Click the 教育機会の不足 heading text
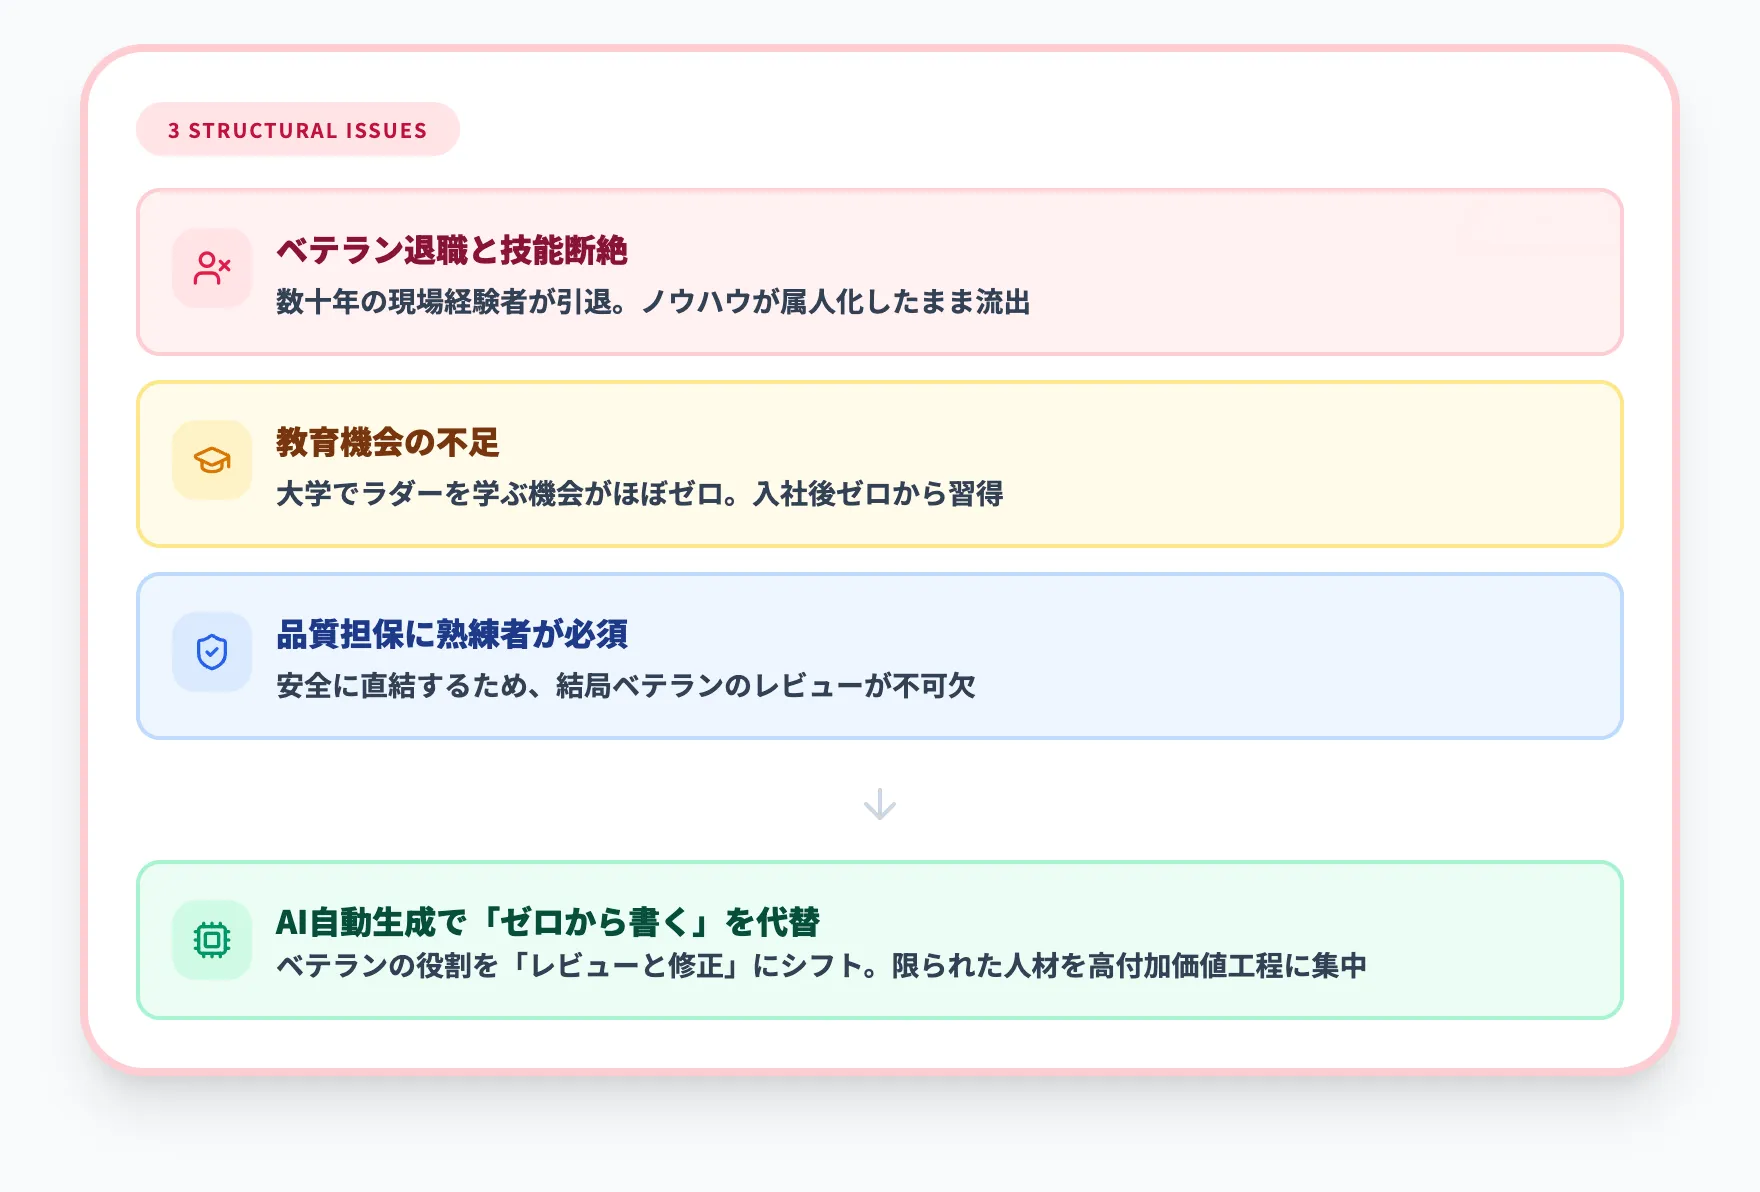This screenshot has height=1192, width=1760. tap(388, 442)
